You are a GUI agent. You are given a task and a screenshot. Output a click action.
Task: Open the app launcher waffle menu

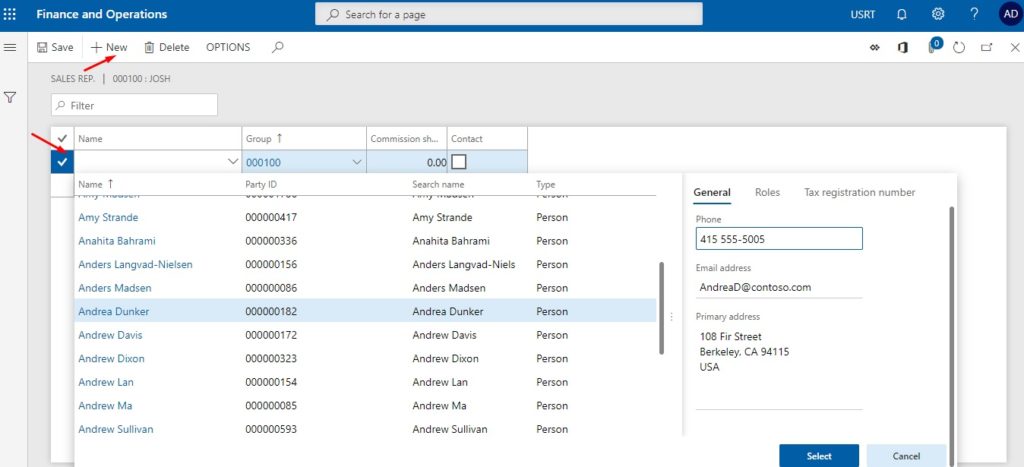point(10,14)
